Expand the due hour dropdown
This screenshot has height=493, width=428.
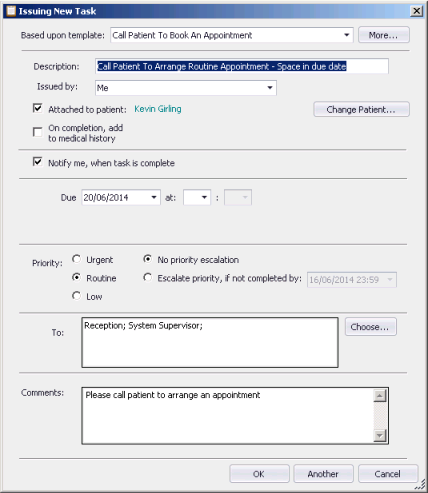204,197
